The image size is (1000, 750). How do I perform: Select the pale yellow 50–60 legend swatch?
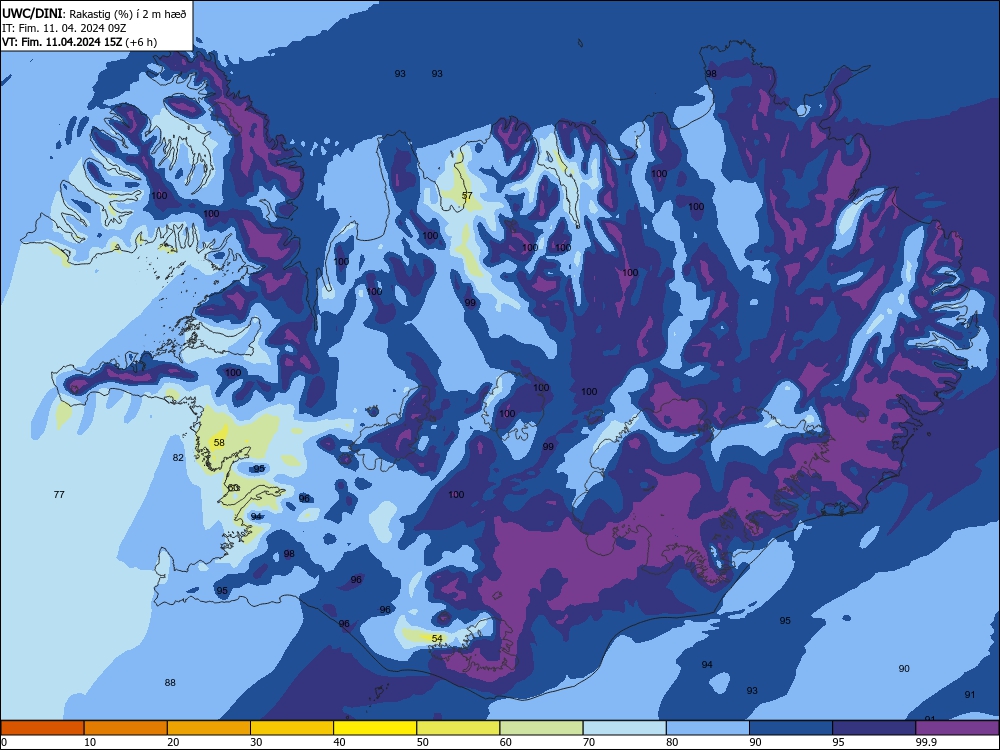click(x=458, y=728)
